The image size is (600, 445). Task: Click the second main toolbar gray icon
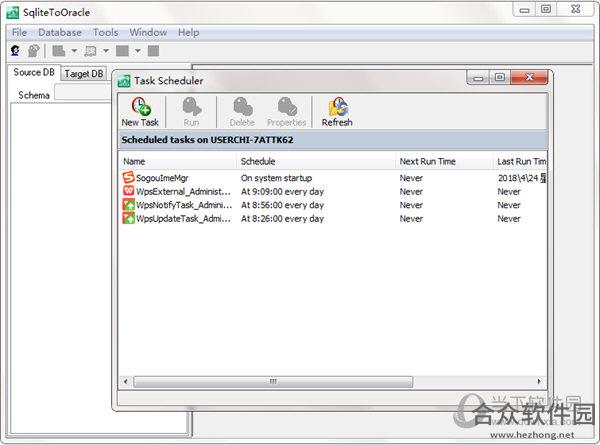click(x=34, y=51)
